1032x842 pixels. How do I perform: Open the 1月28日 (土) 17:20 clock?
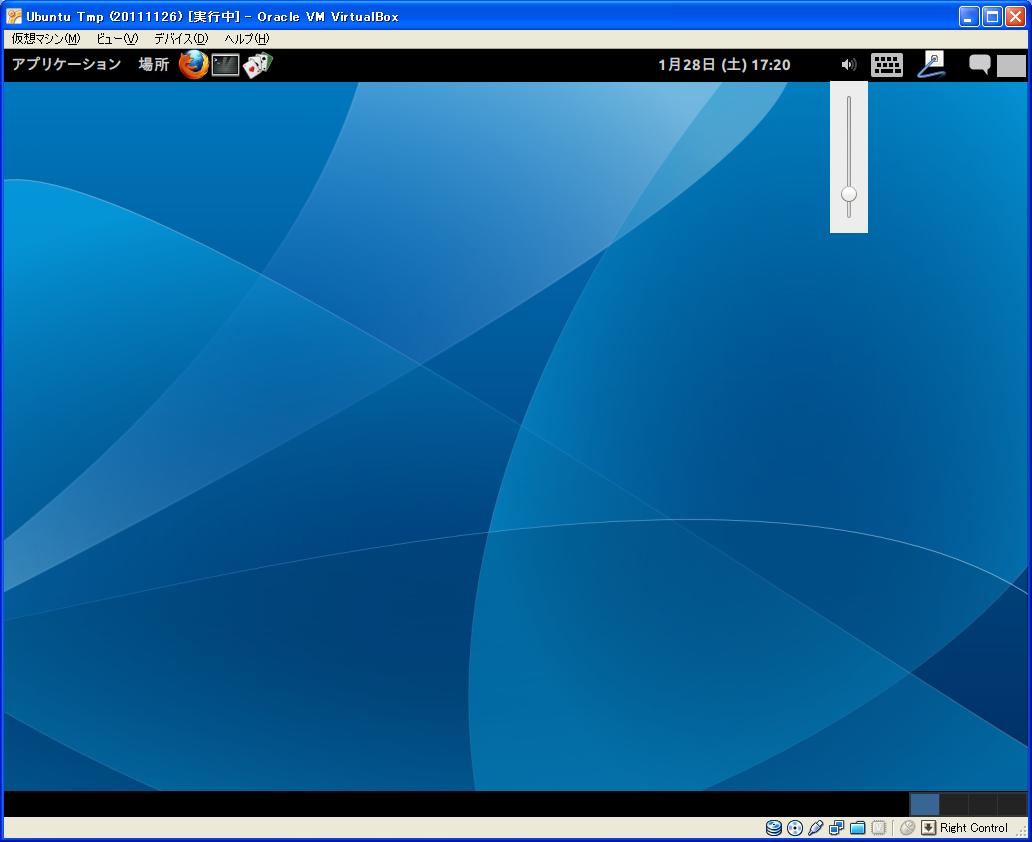click(725, 65)
